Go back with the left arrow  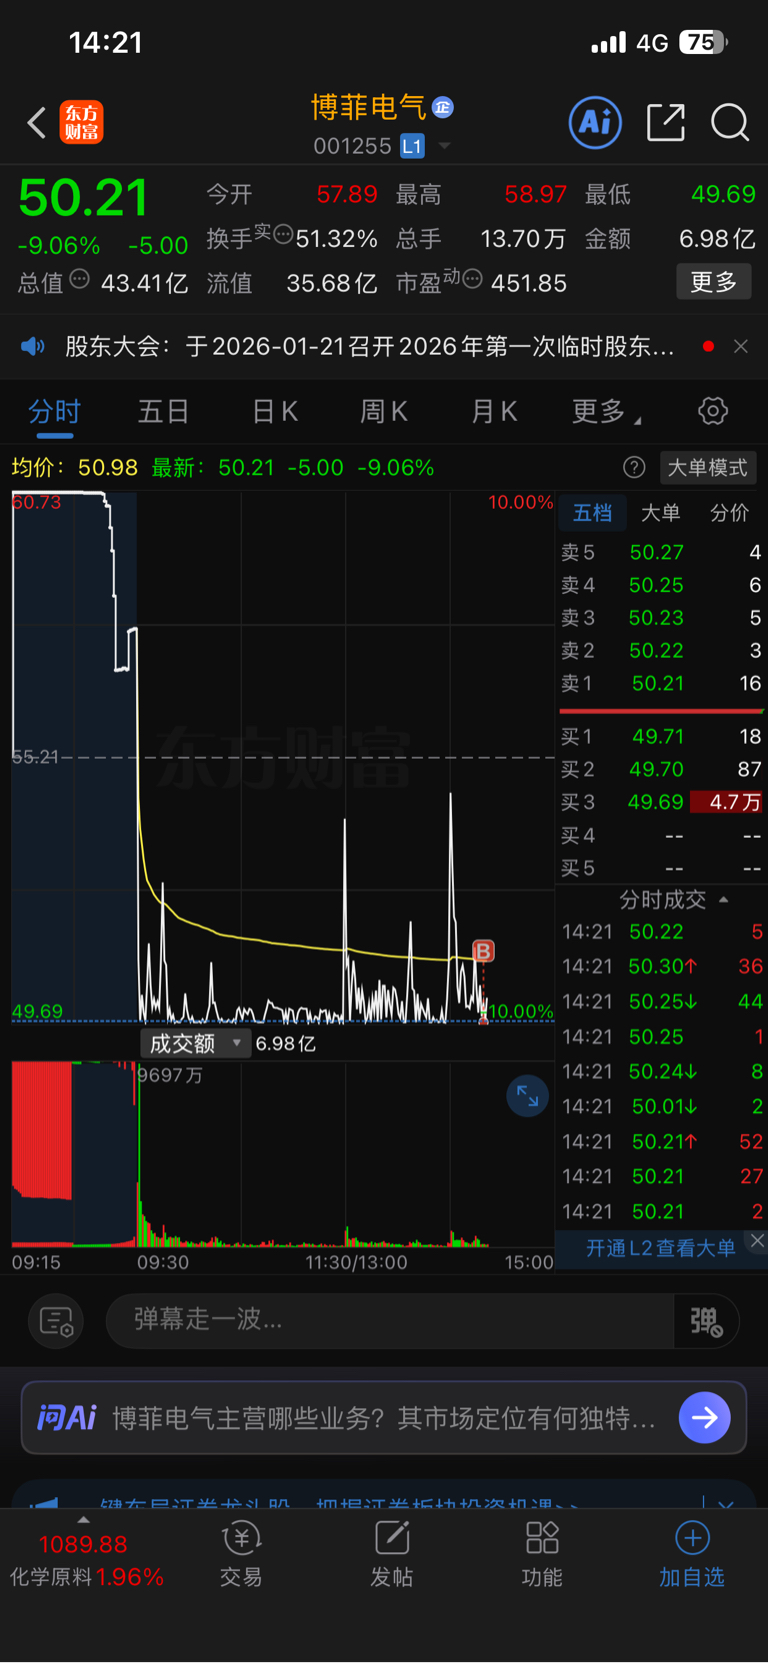37,123
